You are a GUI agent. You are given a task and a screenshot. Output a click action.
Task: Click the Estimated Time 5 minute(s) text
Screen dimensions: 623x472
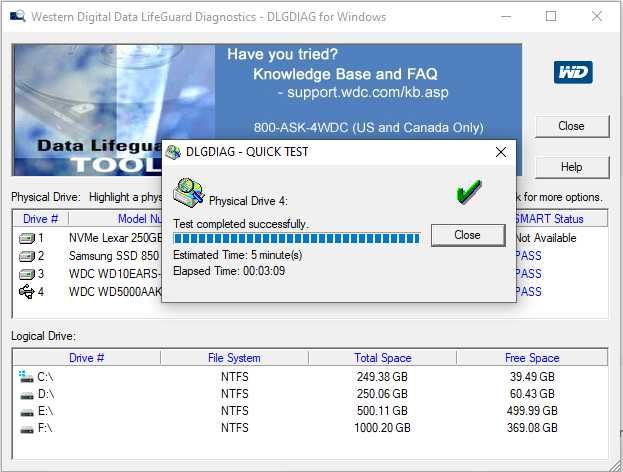[x=238, y=255]
